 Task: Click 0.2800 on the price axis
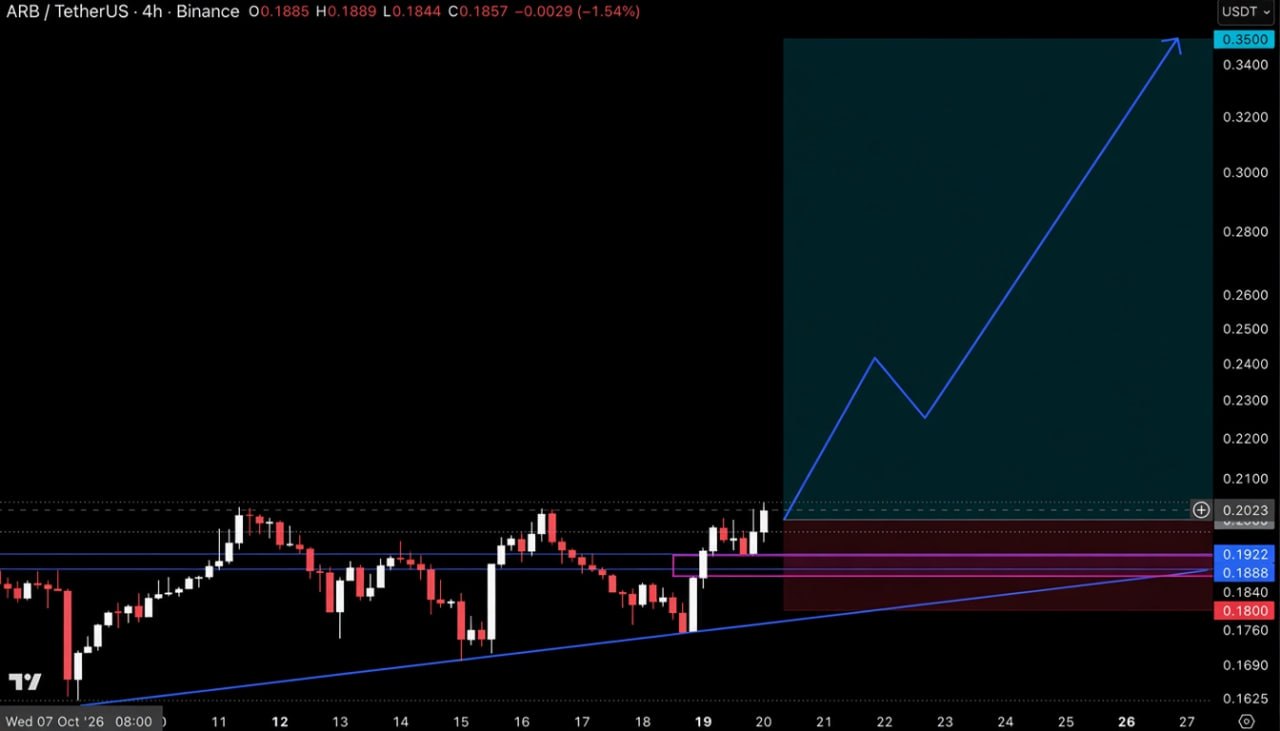[x=1245, y=232]
